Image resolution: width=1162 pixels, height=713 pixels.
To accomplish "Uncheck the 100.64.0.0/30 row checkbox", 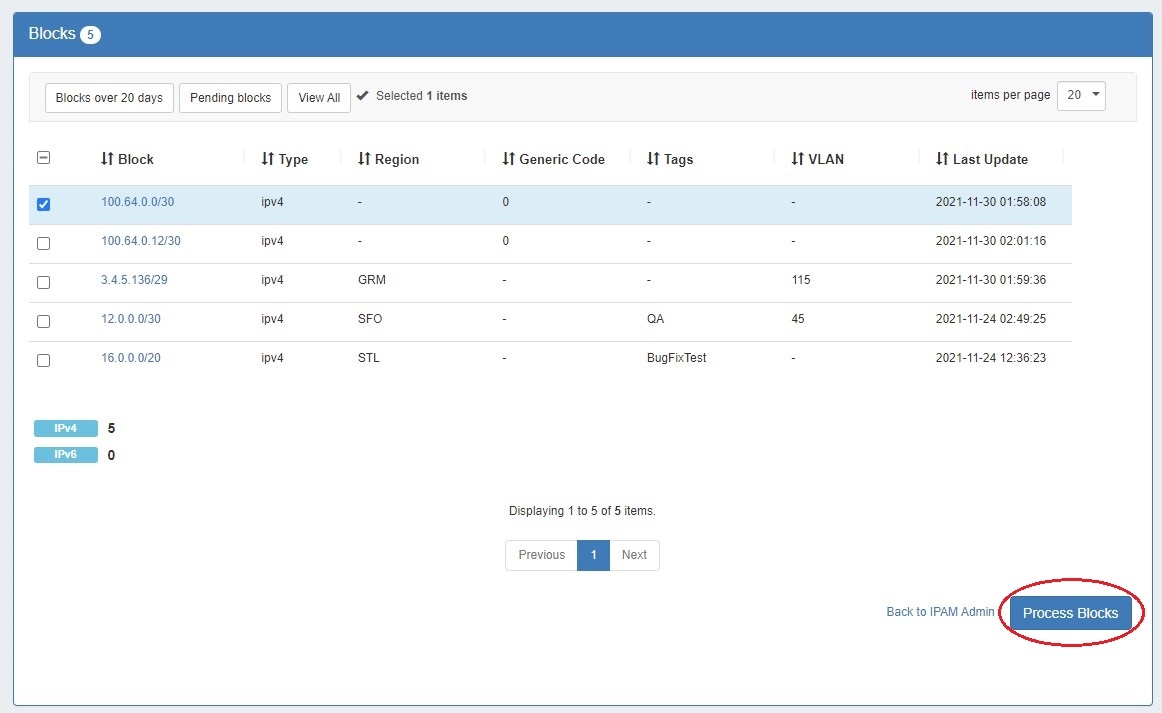I will pyautogui.click(x=43, y=204).
